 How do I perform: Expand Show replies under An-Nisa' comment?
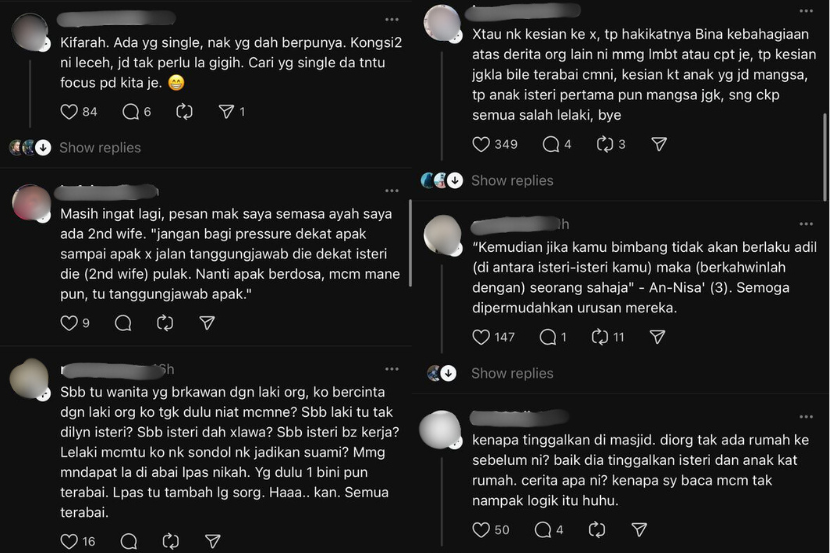click(512, 373)
